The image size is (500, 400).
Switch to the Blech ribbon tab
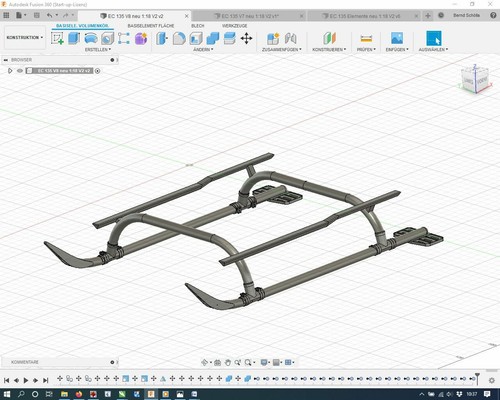pyautogui.click(x=197, y=26)
